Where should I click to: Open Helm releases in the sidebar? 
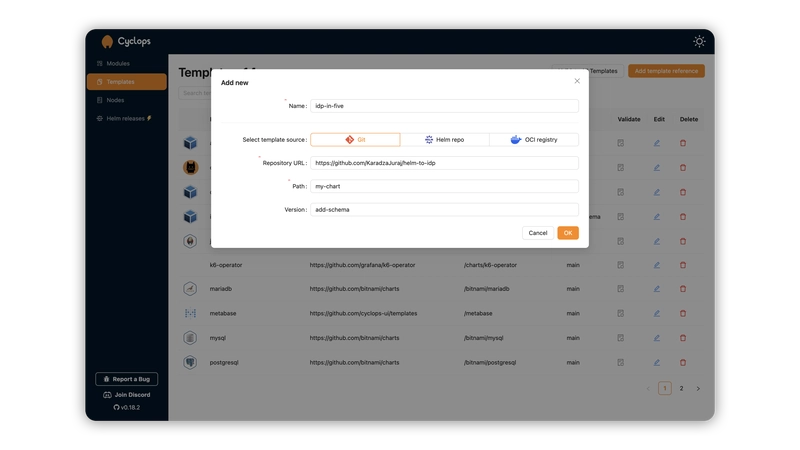[126, 118]
